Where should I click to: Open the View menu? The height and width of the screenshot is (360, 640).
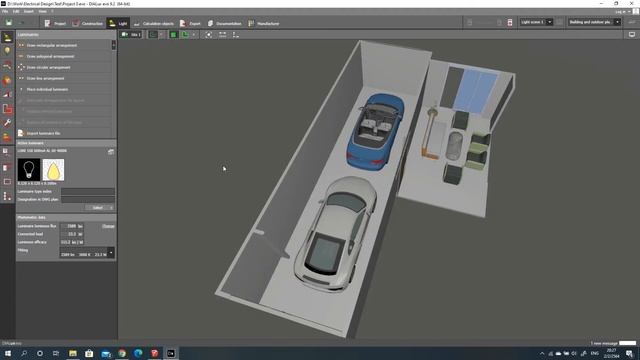click(42, 11)
